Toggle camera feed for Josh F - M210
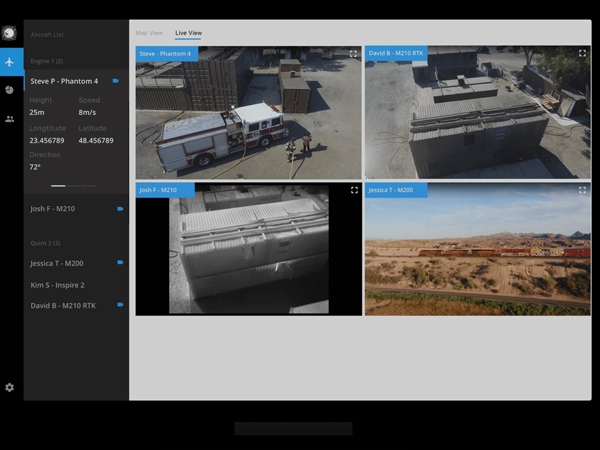Image resolution: width=600 pixels, height=450 pixels. [x=120, y=209]
